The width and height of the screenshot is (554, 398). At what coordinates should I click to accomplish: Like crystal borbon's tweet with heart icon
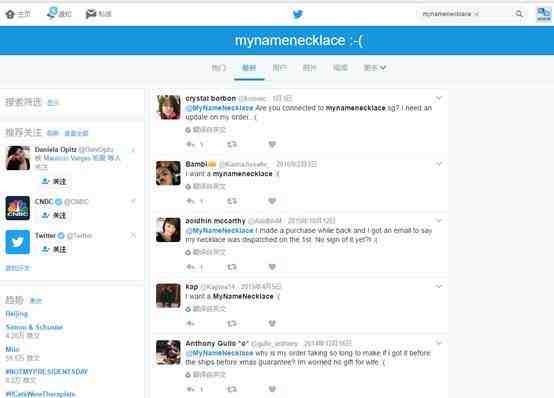pos(272,144)
